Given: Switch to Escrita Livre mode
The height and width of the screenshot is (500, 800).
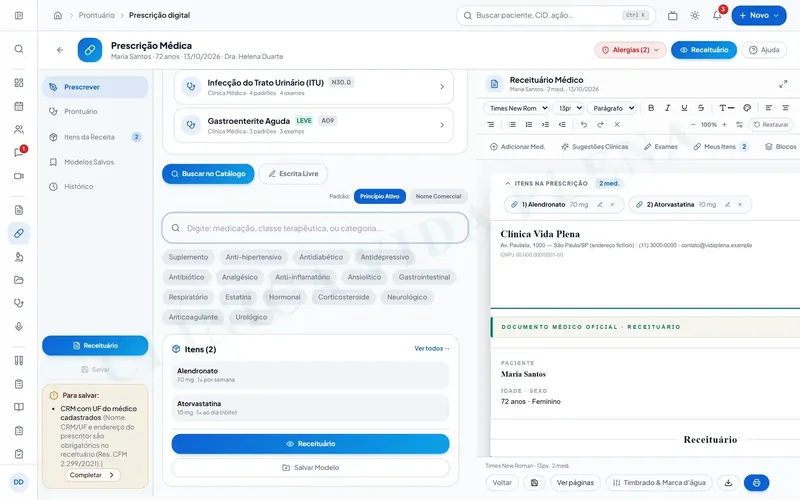Looking at the screenshot, I should coord(293,174).
